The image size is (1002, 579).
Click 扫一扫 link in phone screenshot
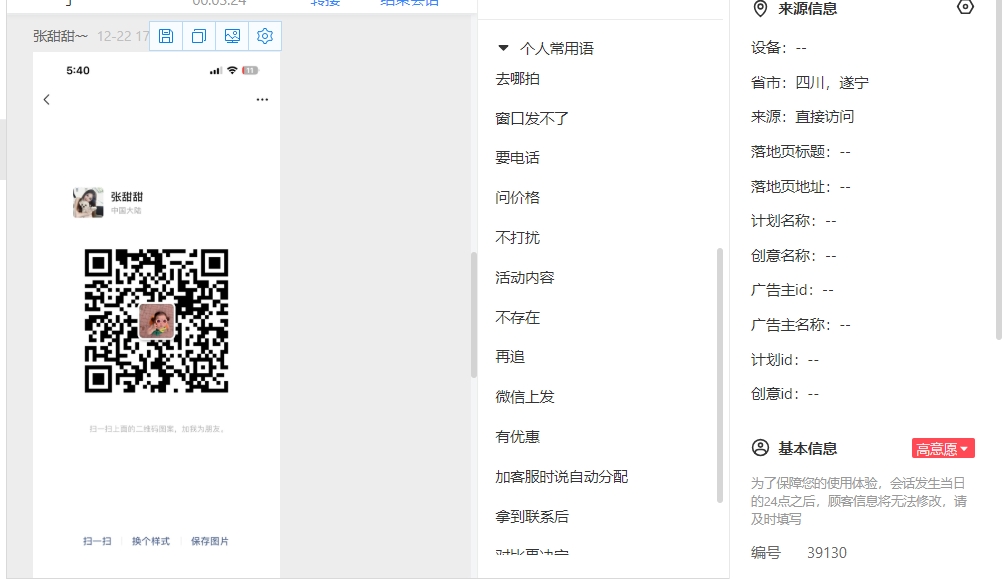(97, 541)
